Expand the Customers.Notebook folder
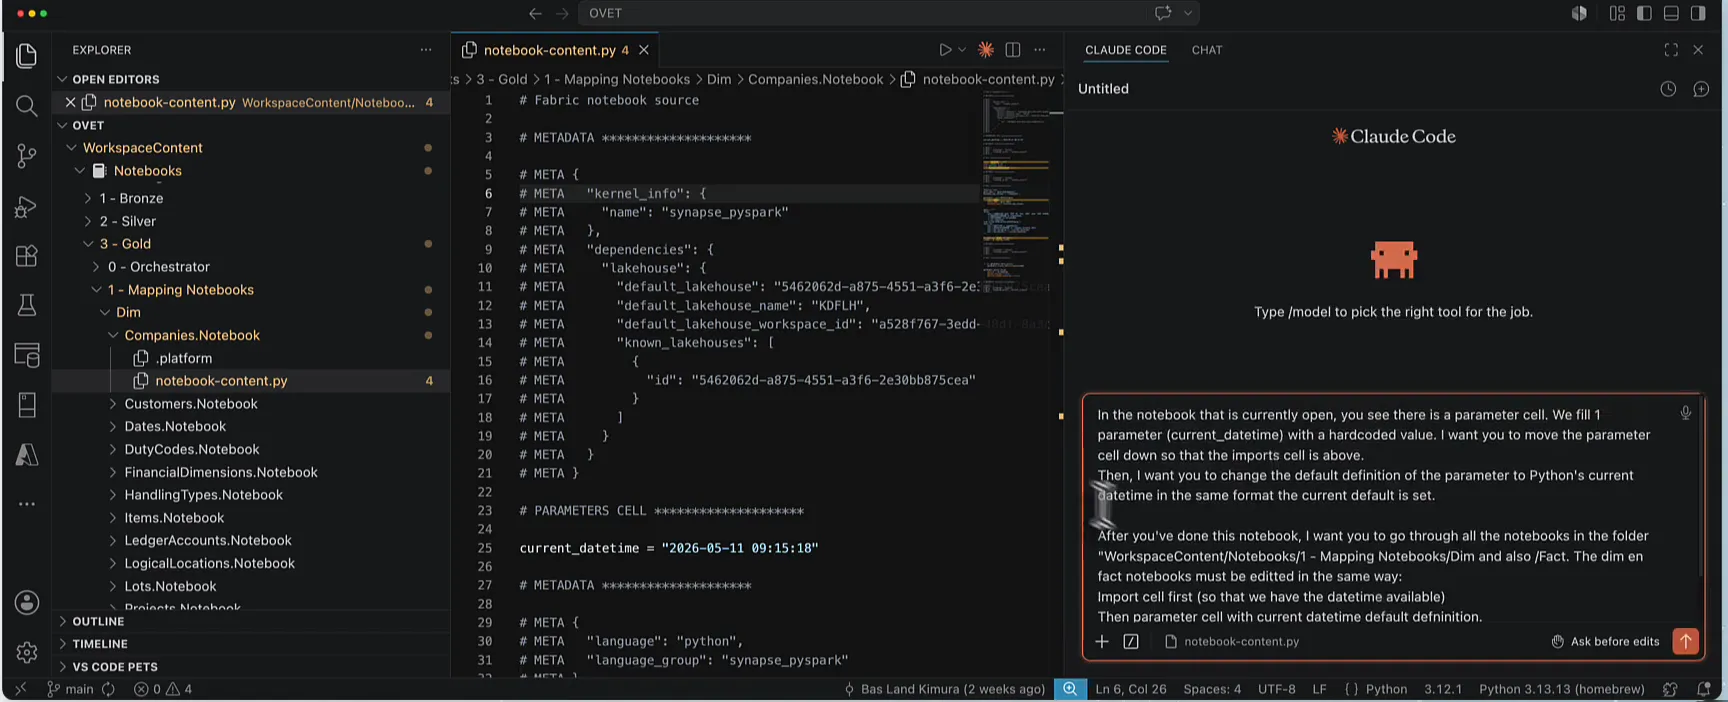 113,404
